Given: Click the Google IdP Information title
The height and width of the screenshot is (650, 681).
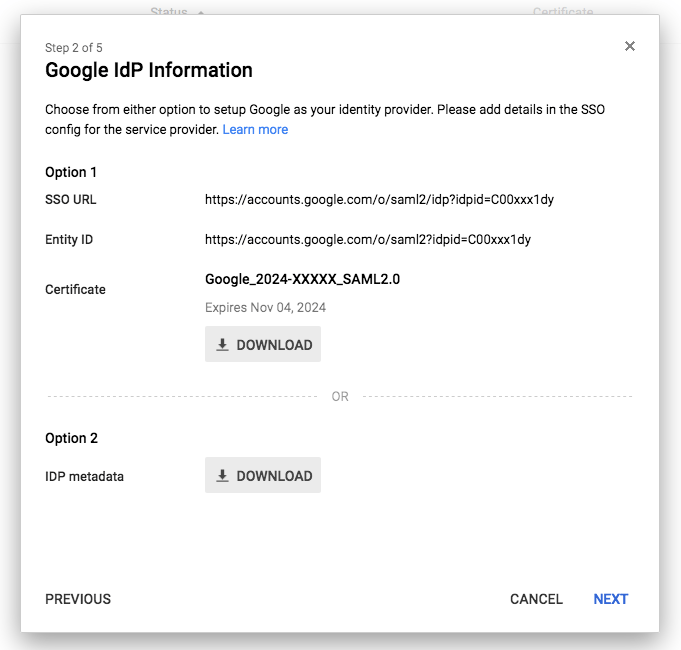Looking at the screenshot, I should pos(149,70).
